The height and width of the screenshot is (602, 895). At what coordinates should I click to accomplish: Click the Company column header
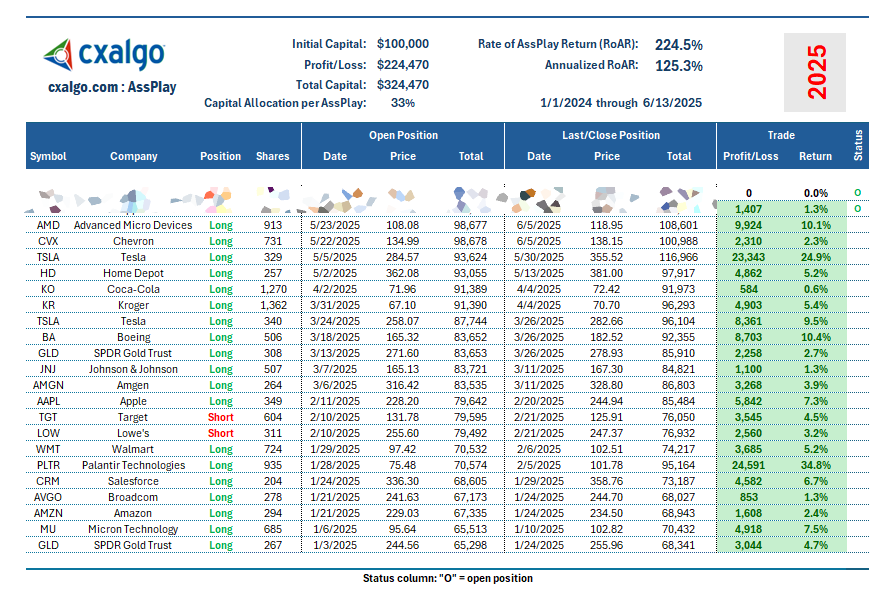(x=134, y=156)
